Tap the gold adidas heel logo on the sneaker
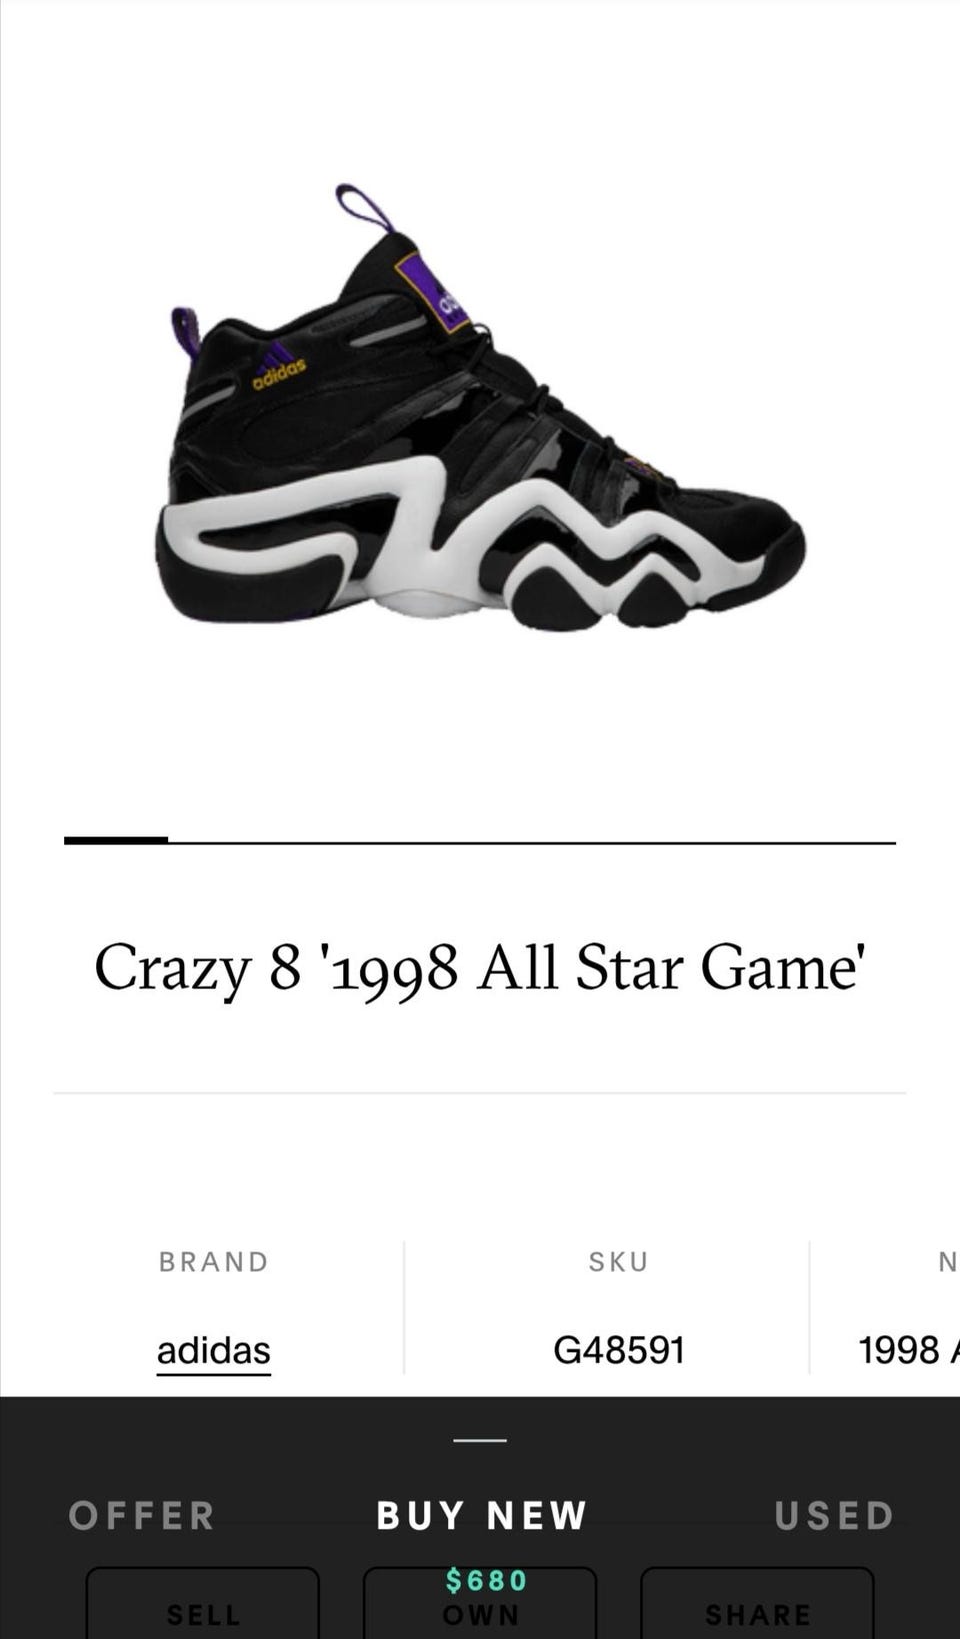Viewport: 960px width, 1639px height. (x=278, y=368)
